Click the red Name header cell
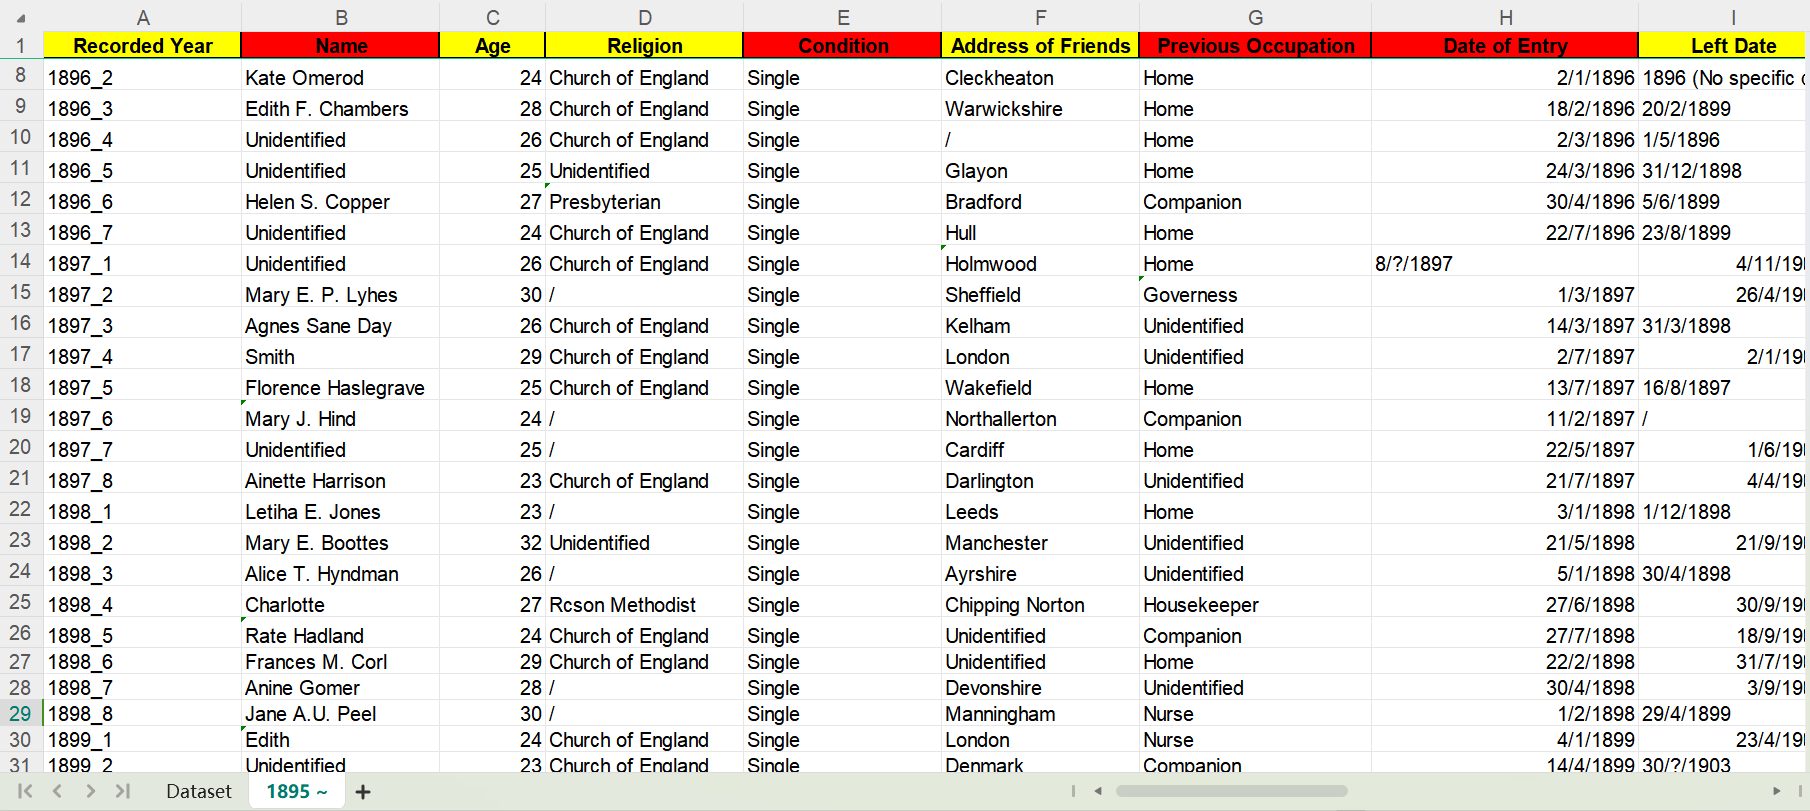Viewport: 1810px width, 811px height. 341,46
